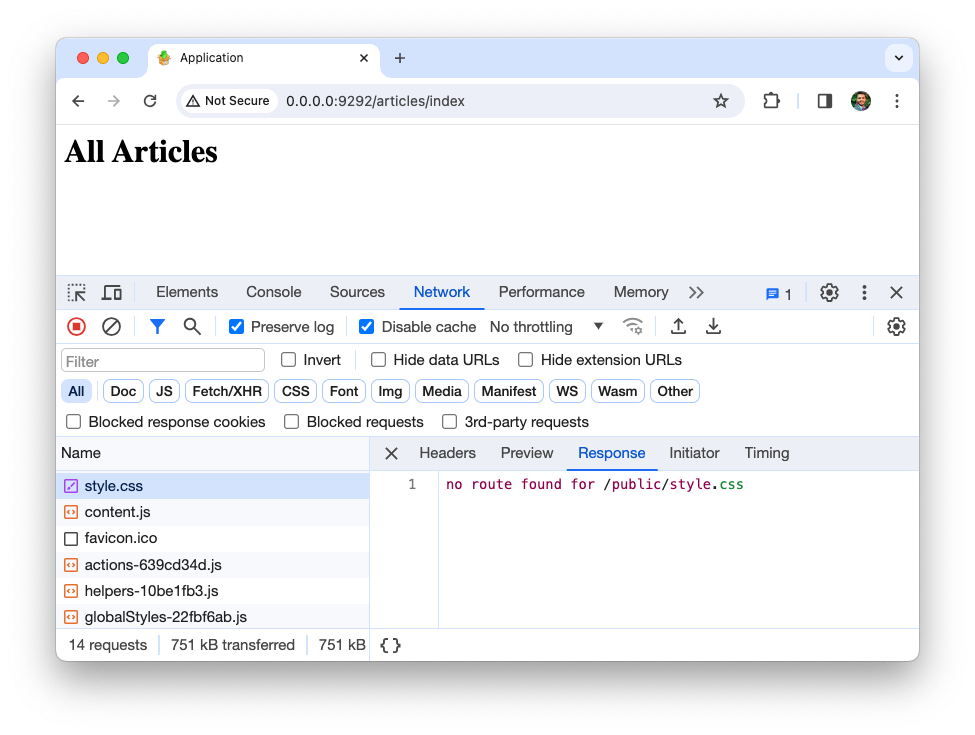975x735 pixels.
Task: Open the No throttling dropdown
Action: (x=546, y=327)
